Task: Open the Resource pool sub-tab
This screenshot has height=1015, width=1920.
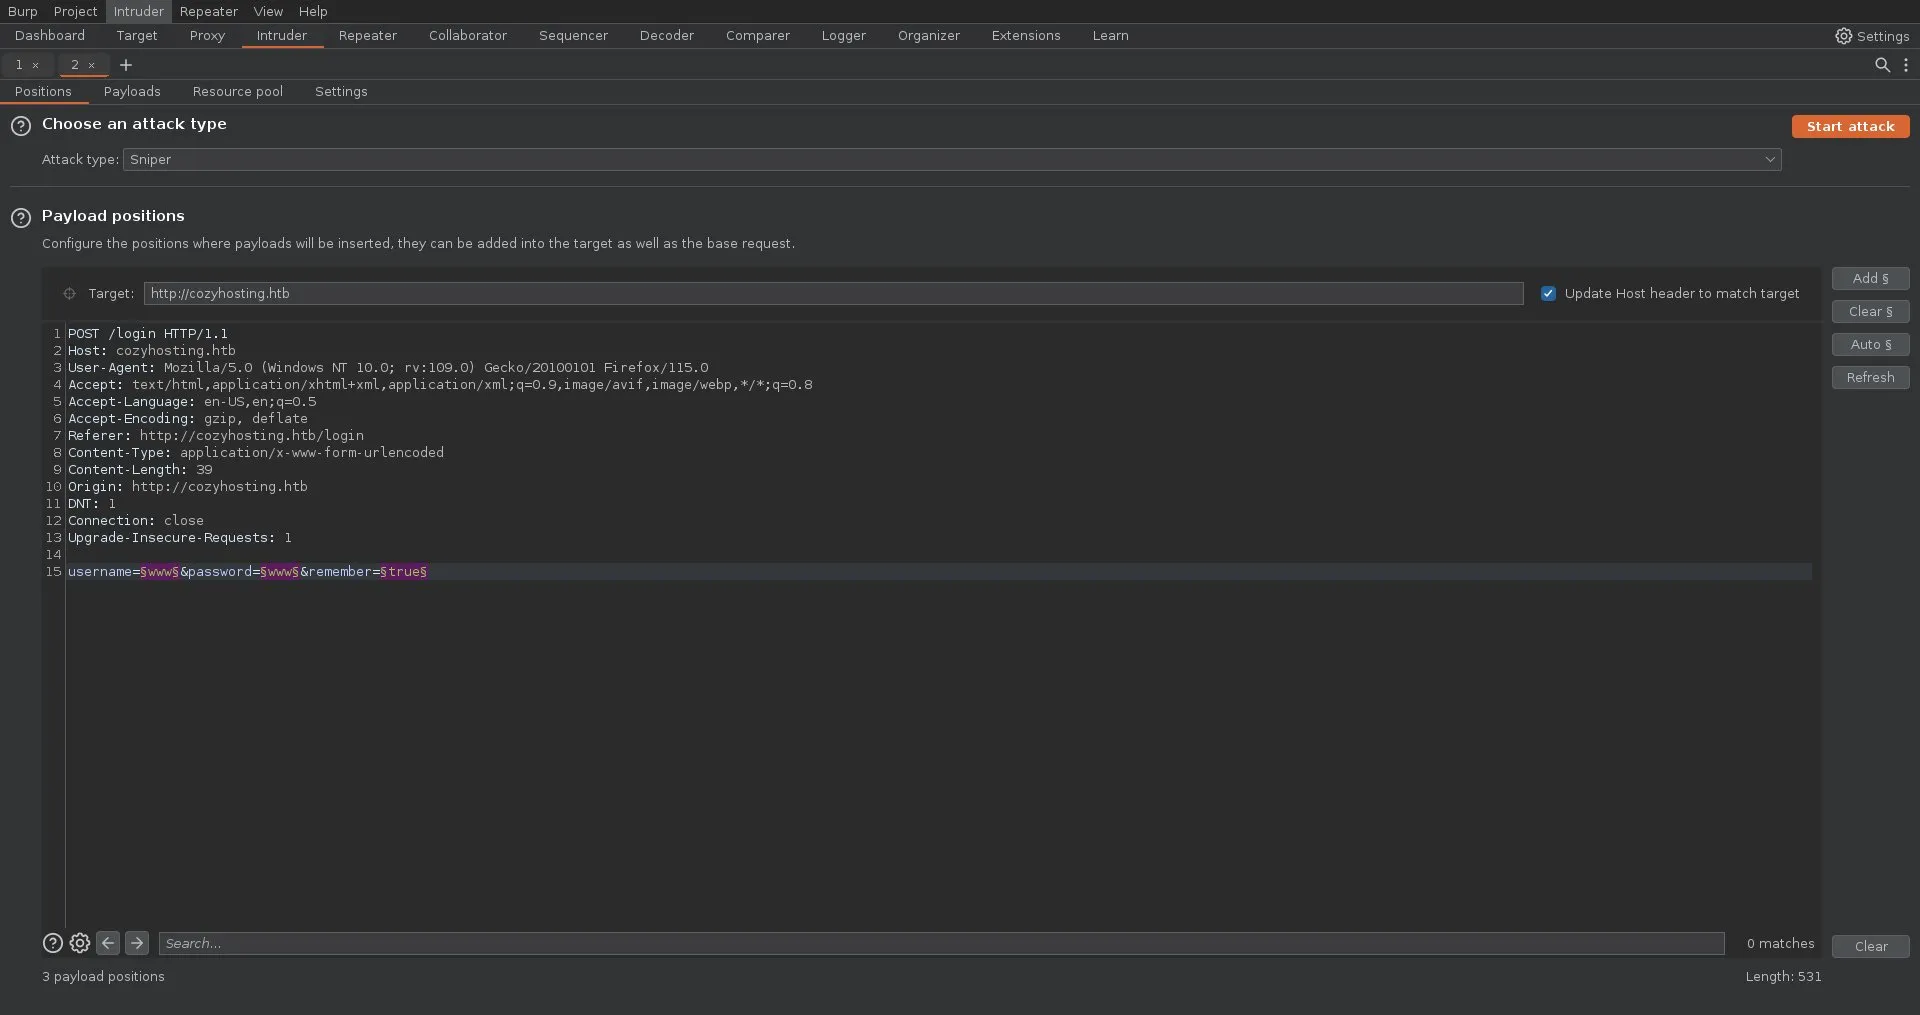Action: (238, 92)
